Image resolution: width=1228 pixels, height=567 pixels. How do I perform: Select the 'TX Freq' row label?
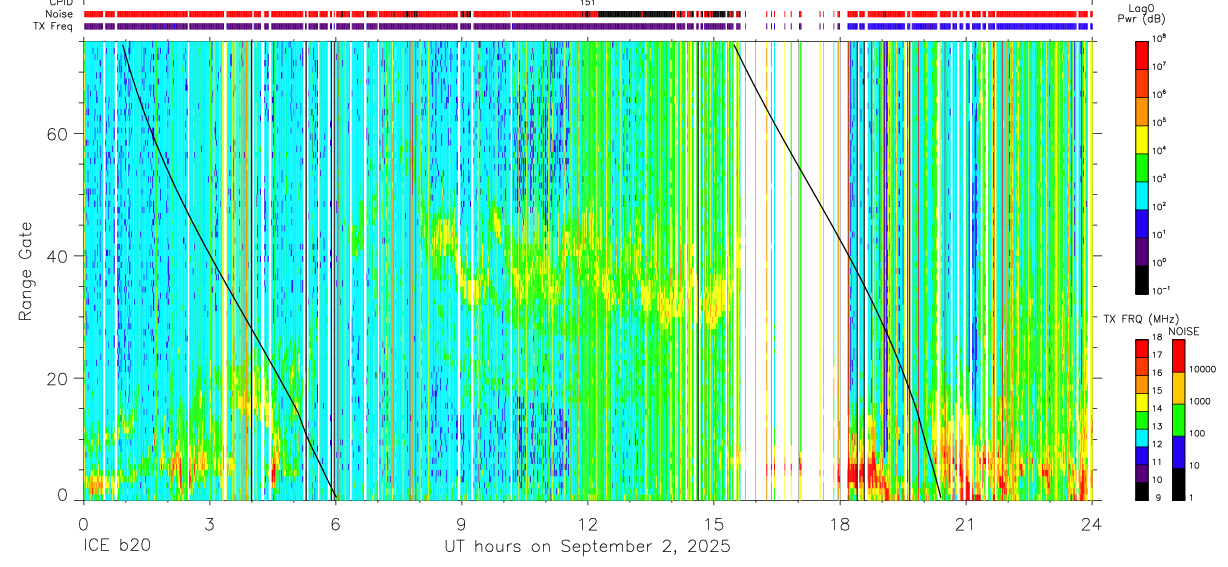(x=55, y=26)
